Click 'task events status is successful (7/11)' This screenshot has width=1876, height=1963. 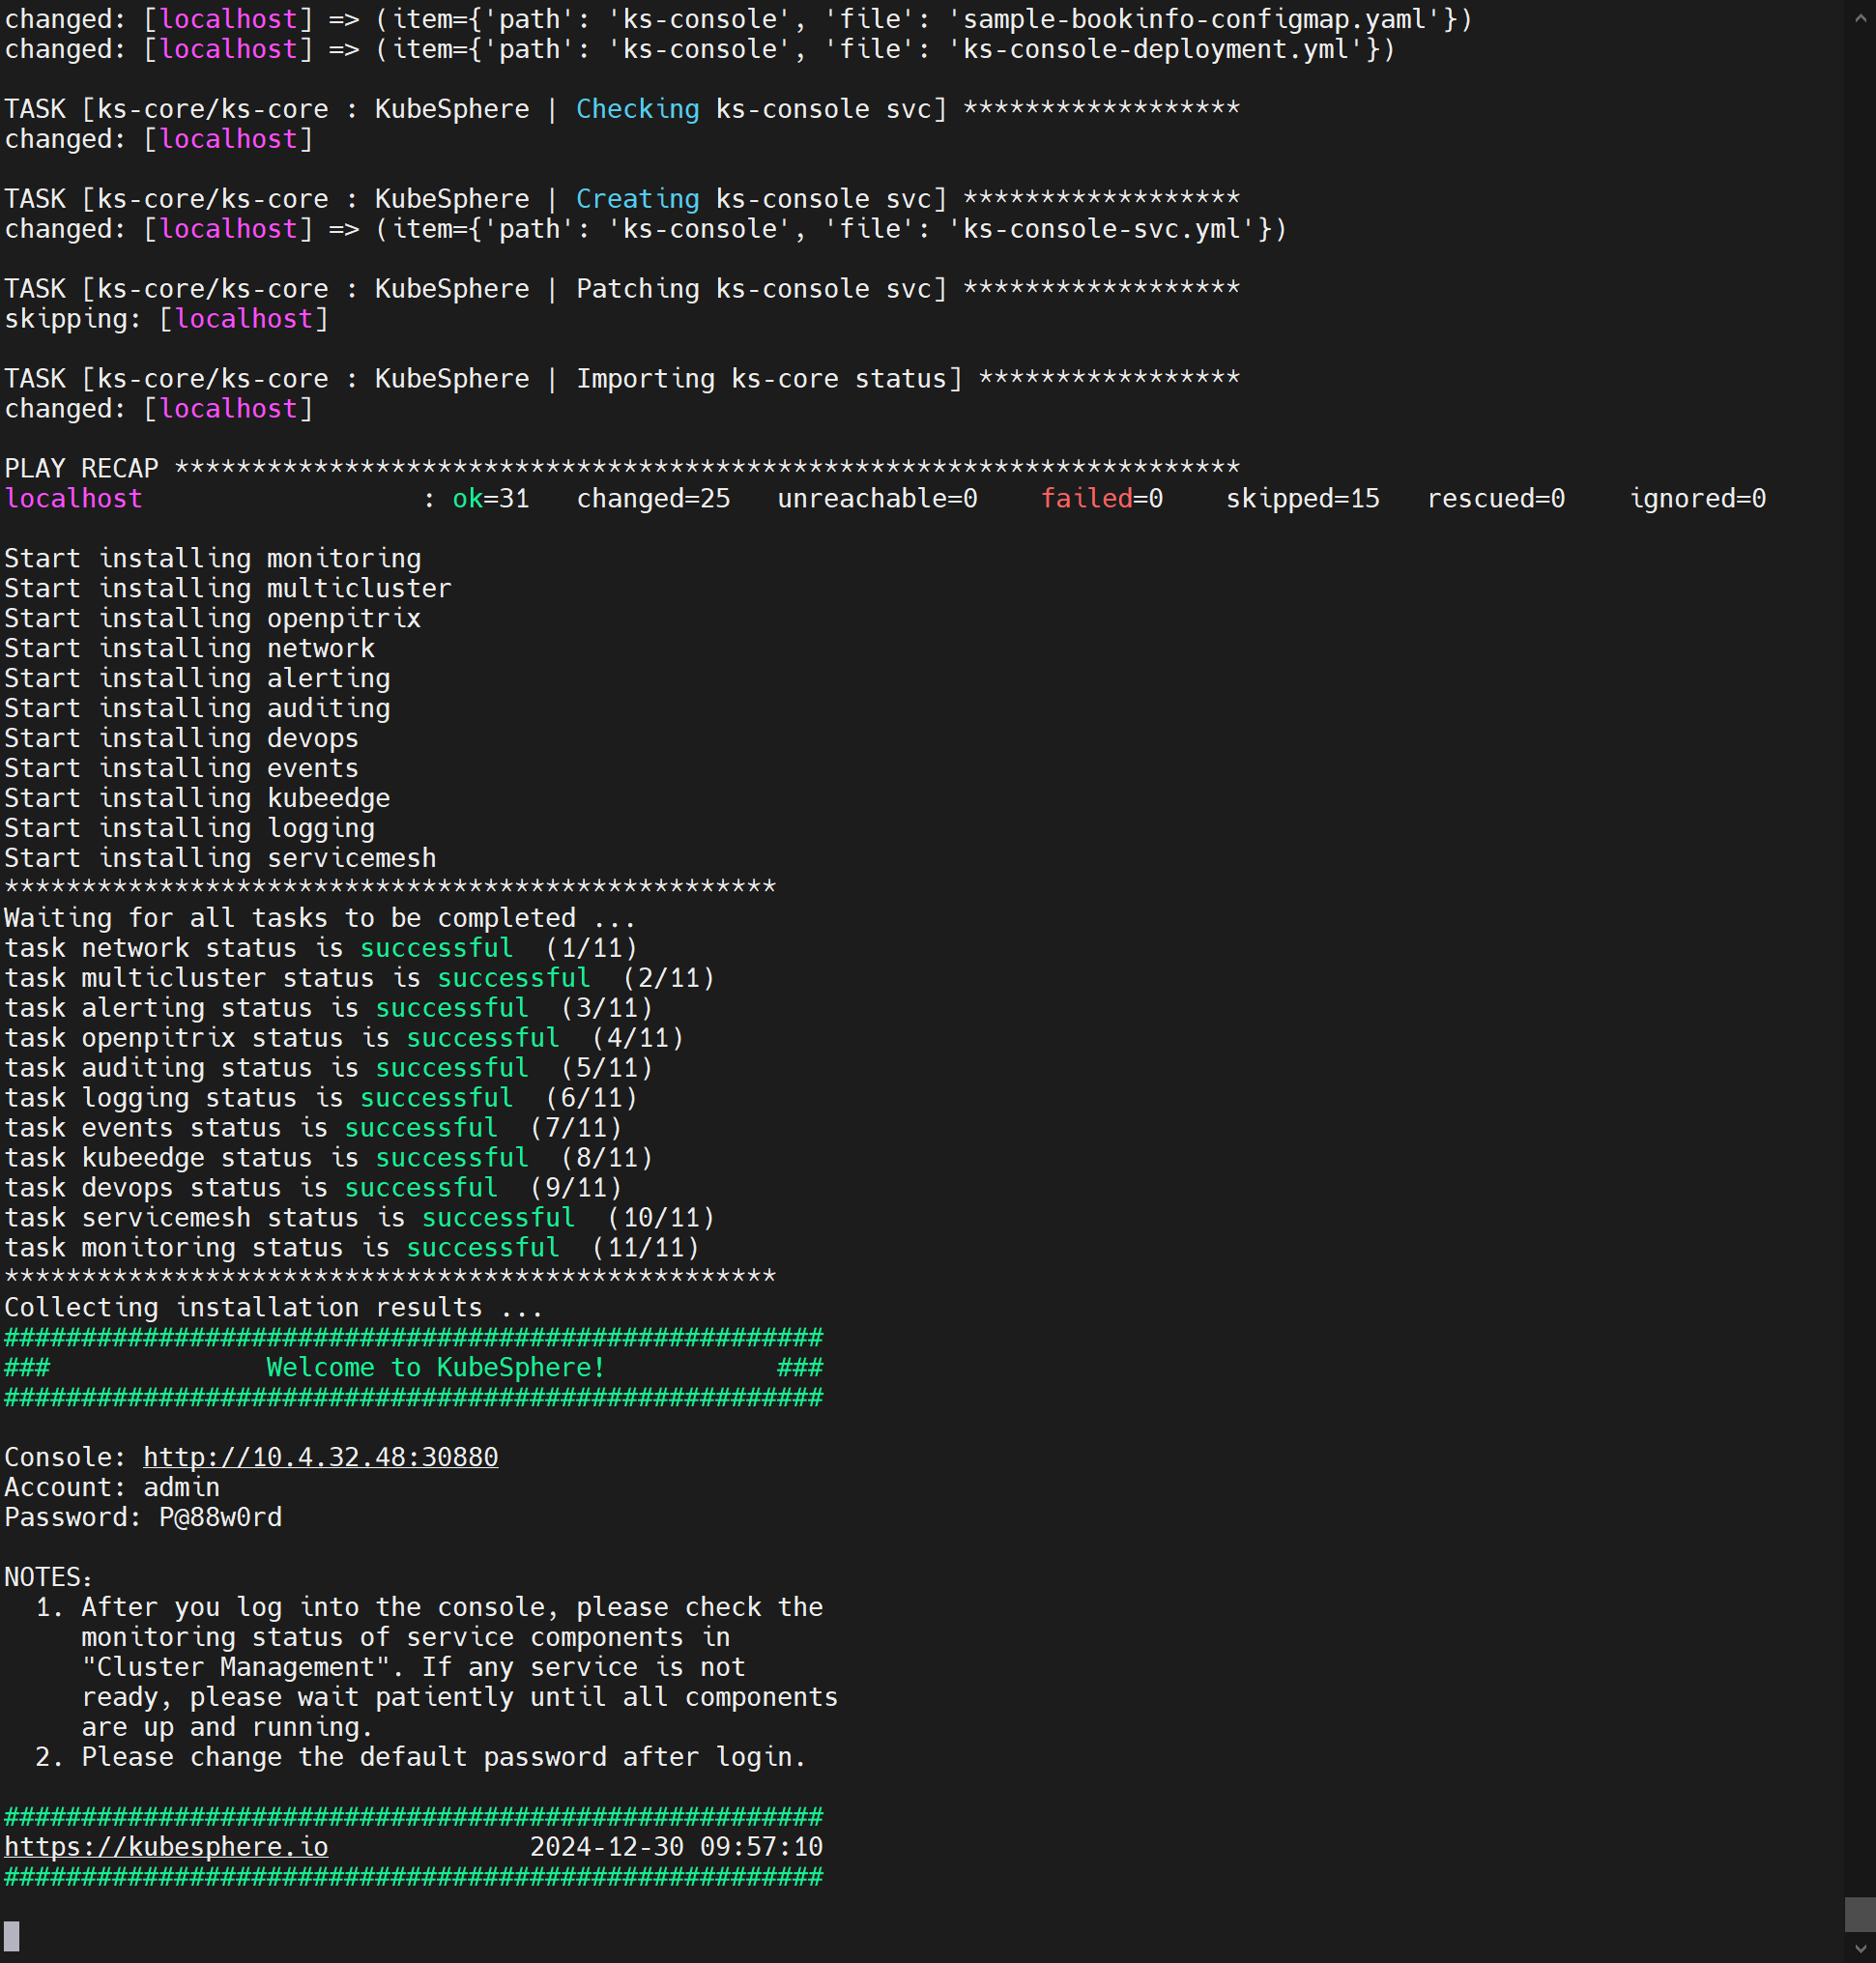pos(313,1128)
